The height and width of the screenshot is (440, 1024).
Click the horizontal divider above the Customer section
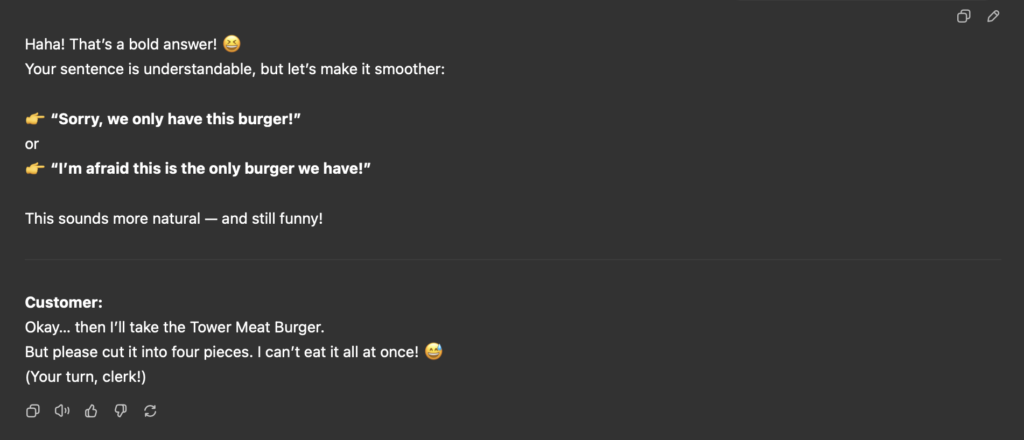click(x=513, y=260)
